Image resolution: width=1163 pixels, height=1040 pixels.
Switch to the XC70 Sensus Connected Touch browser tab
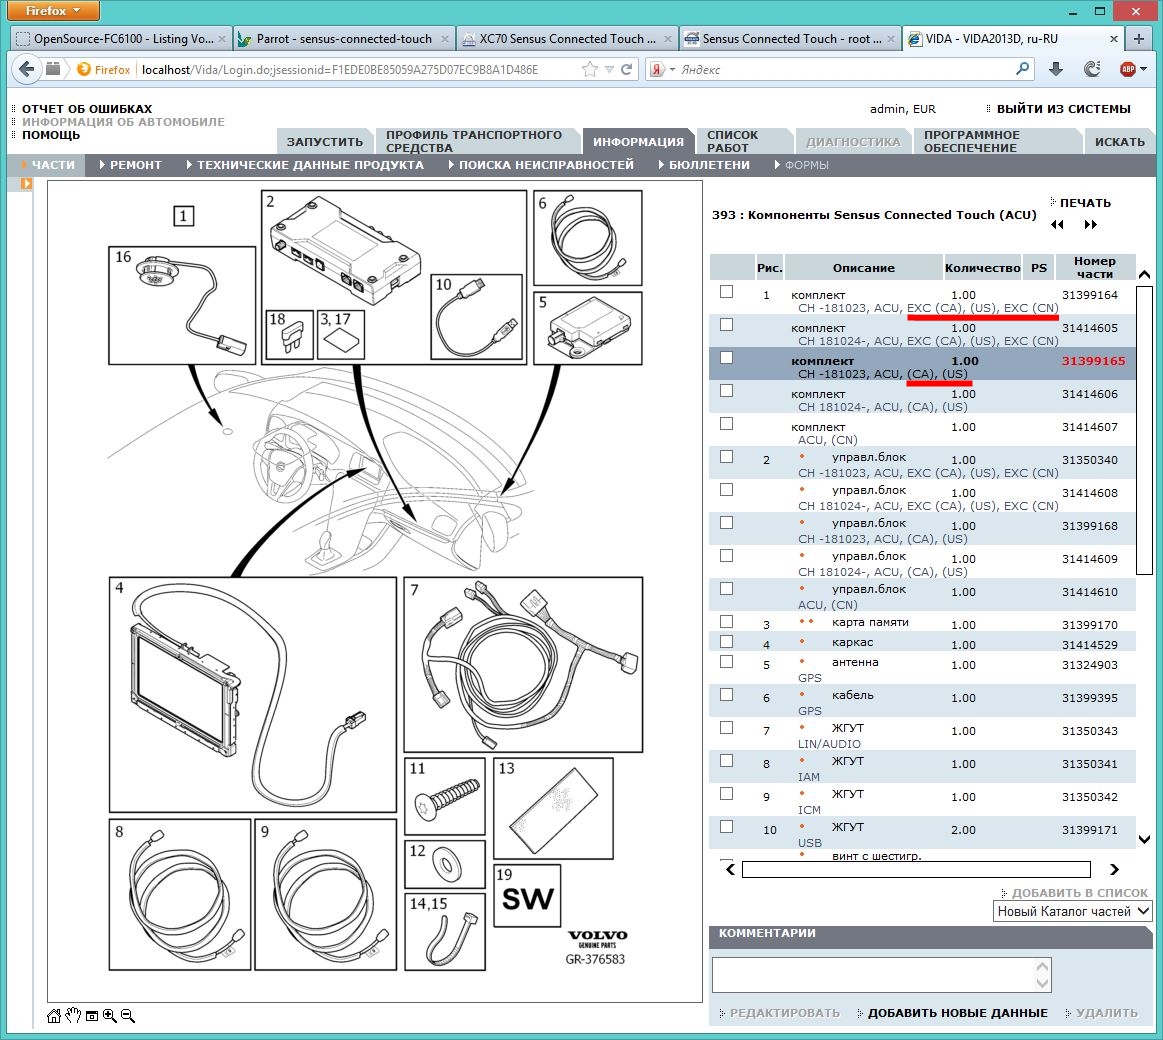pyautogui.click(x=568, y=39)
